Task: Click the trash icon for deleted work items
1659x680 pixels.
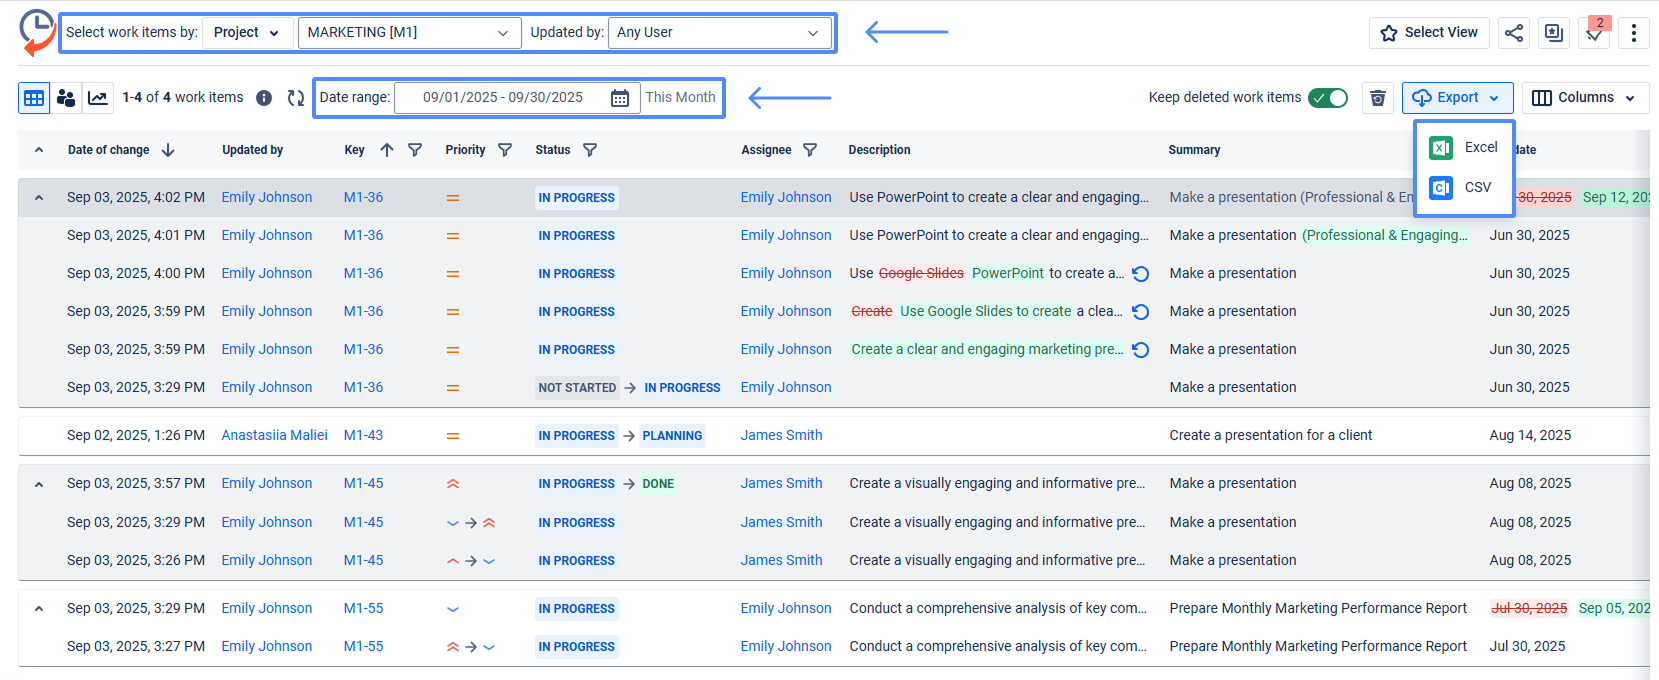Action: click(1378, 98)
